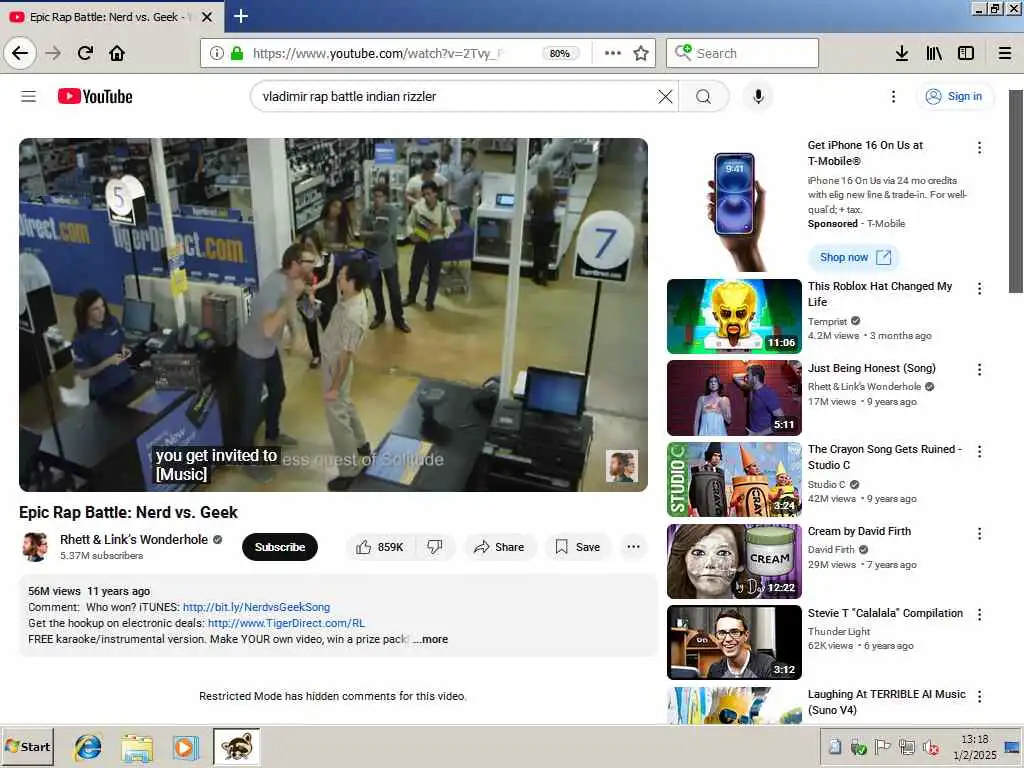Open more actions menu beside Save
Screen dimensions: 1024x768
point(633,547)
